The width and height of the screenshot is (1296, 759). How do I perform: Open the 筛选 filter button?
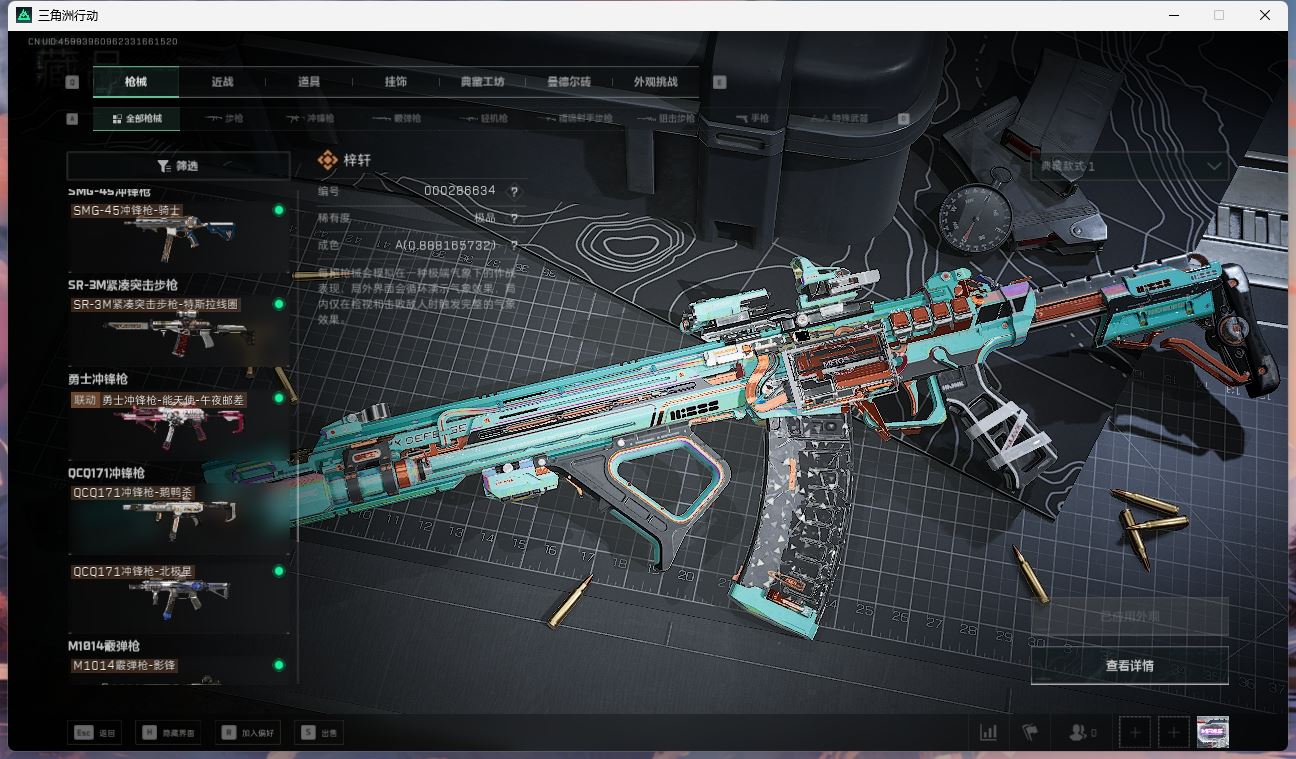(178, 166)
